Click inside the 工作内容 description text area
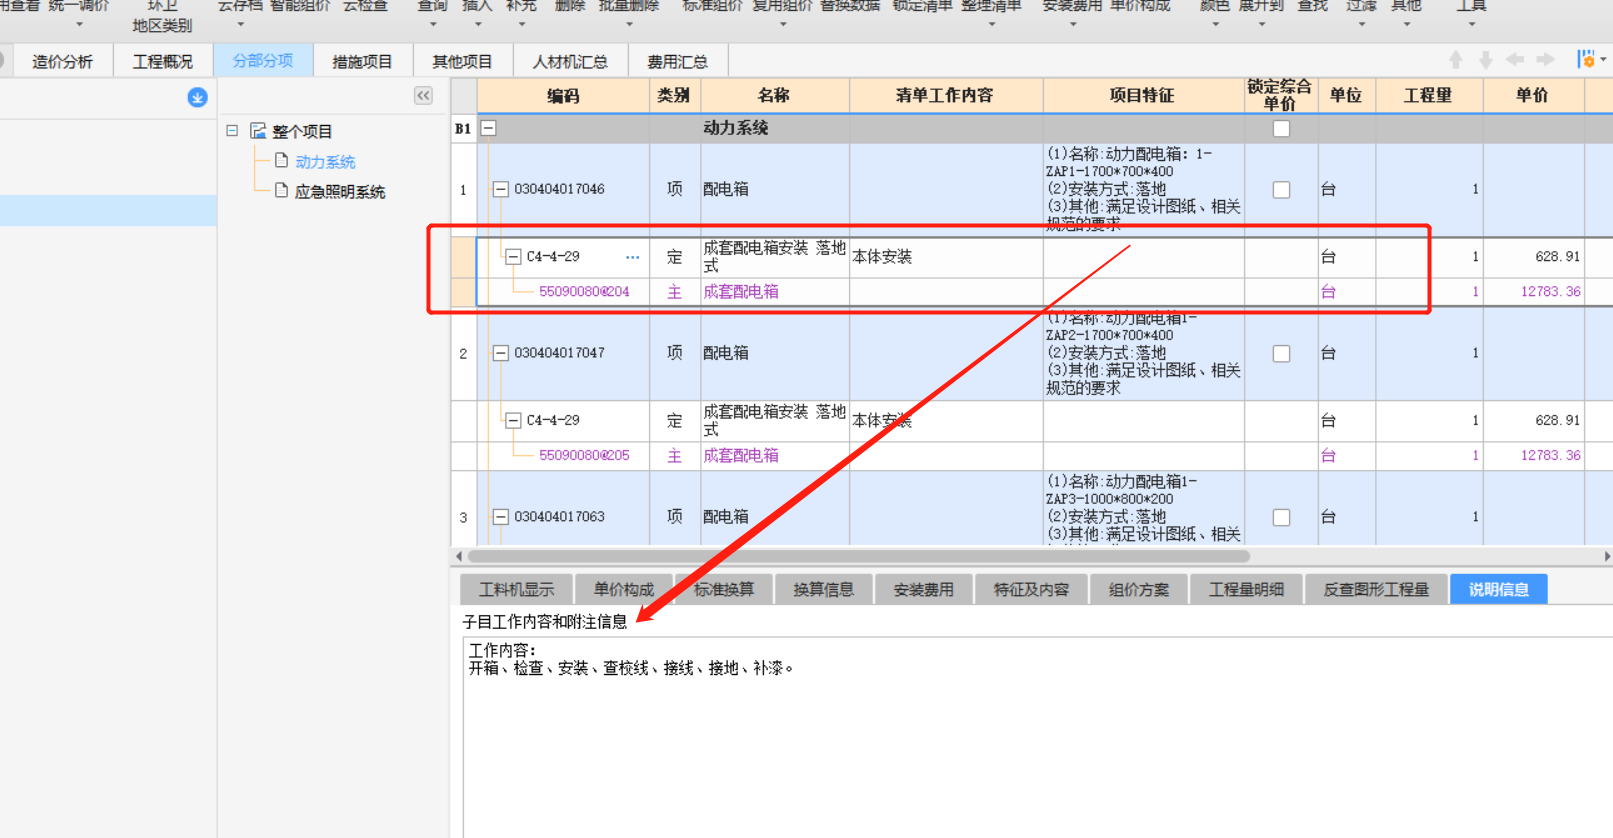Screen dimensions: 1613x838 (1037, 737)
